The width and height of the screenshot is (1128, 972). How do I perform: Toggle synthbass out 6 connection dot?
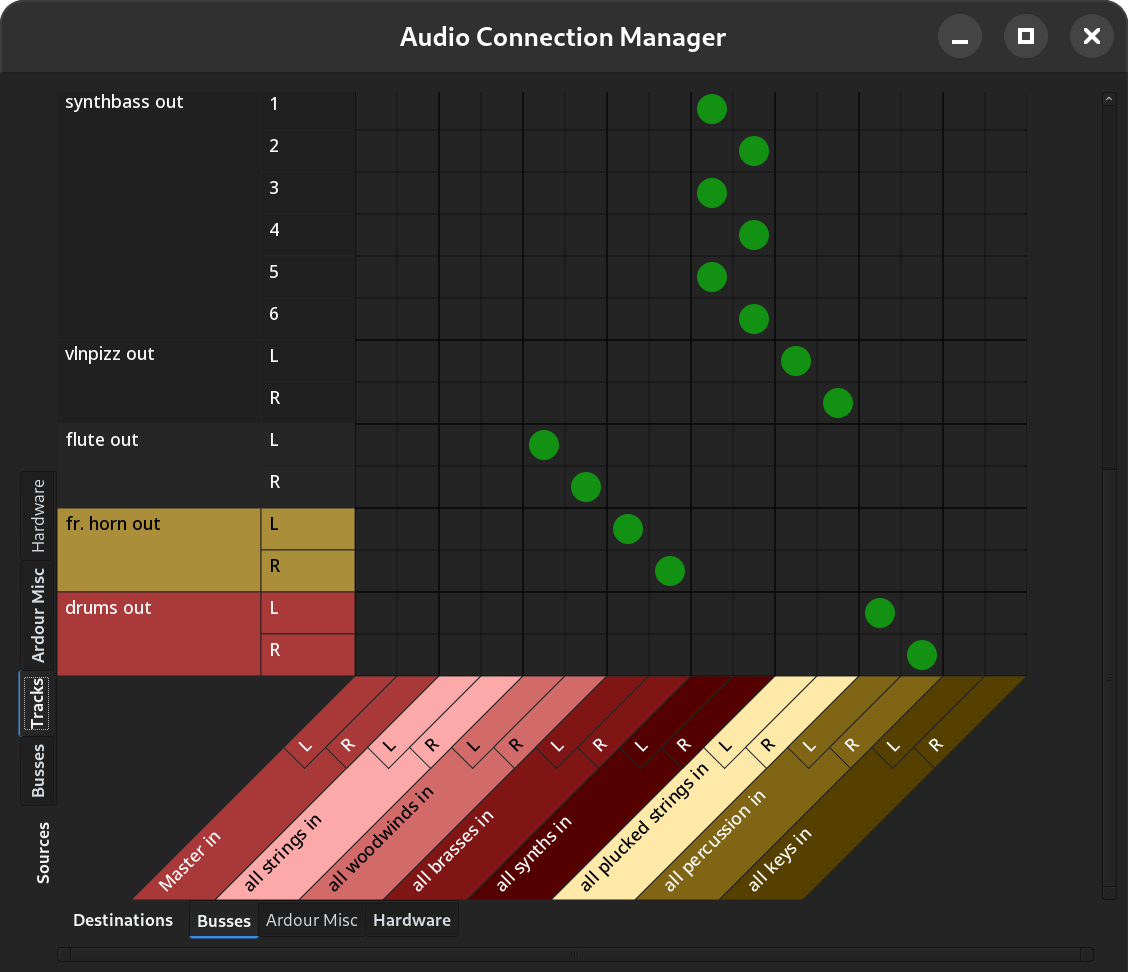point(754,318)
